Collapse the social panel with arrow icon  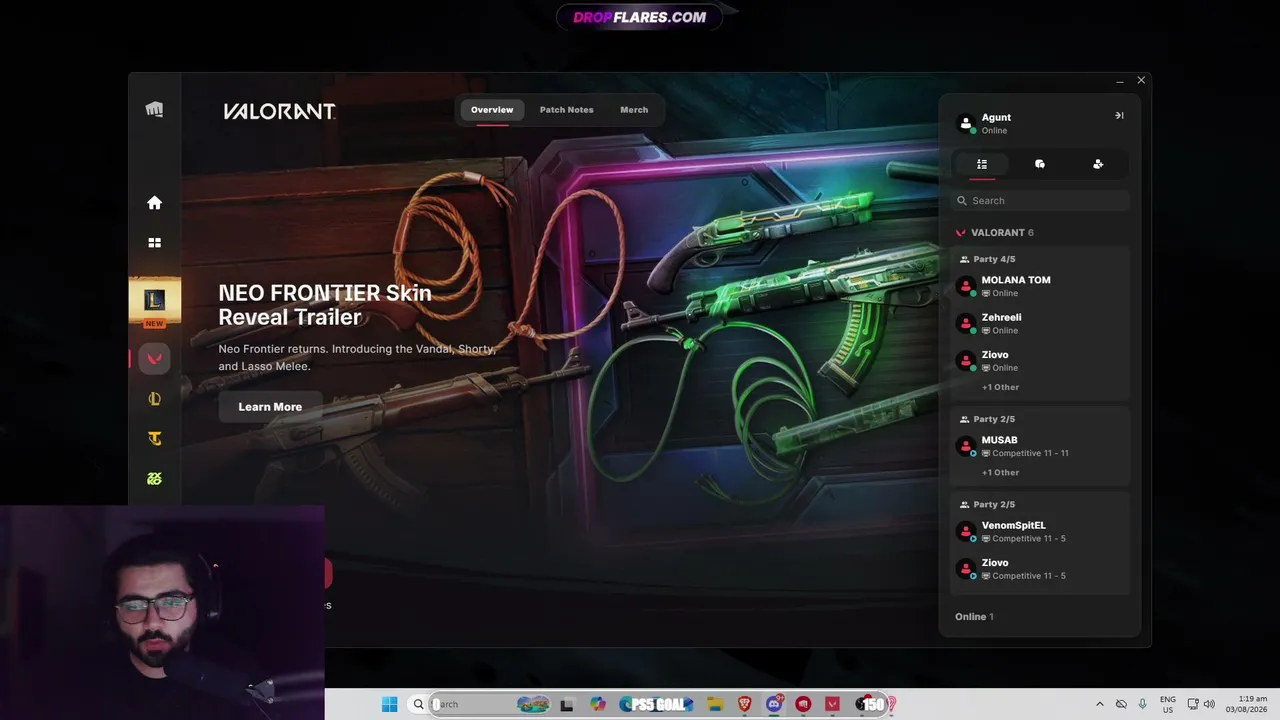[1119, 116]
